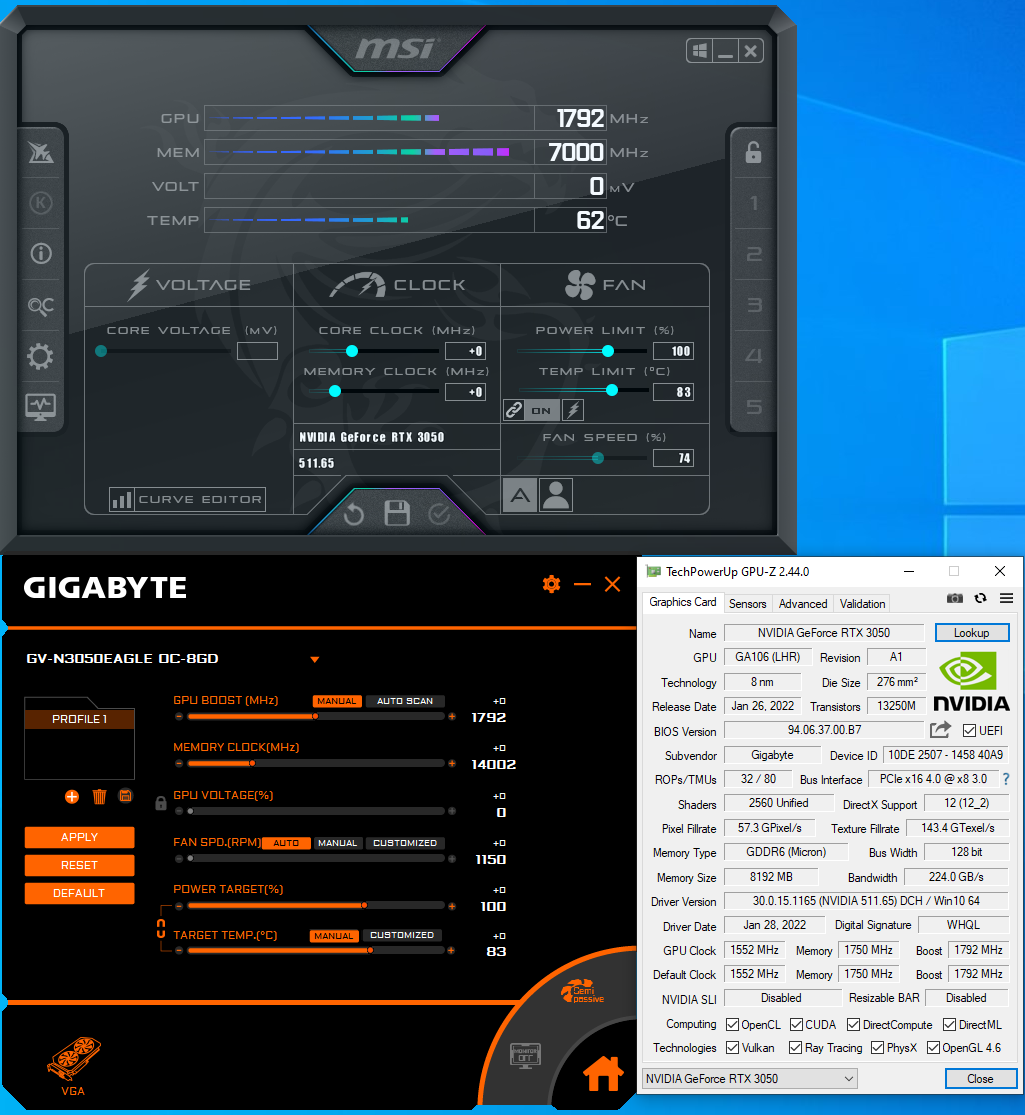This screenshot has width=1025, height=1115.
Task: Click the MSI dragon logo sidebar icon
Action: tap(41, 151)
